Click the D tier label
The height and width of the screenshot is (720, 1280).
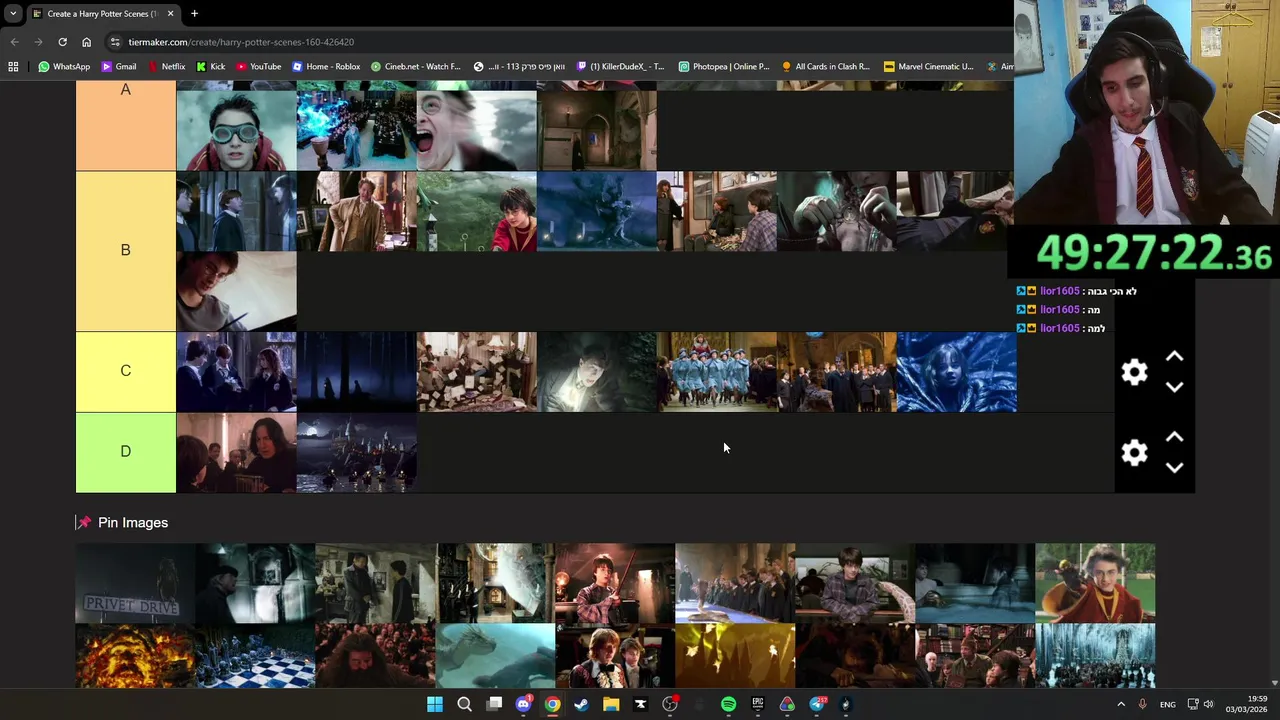(126, 452)
